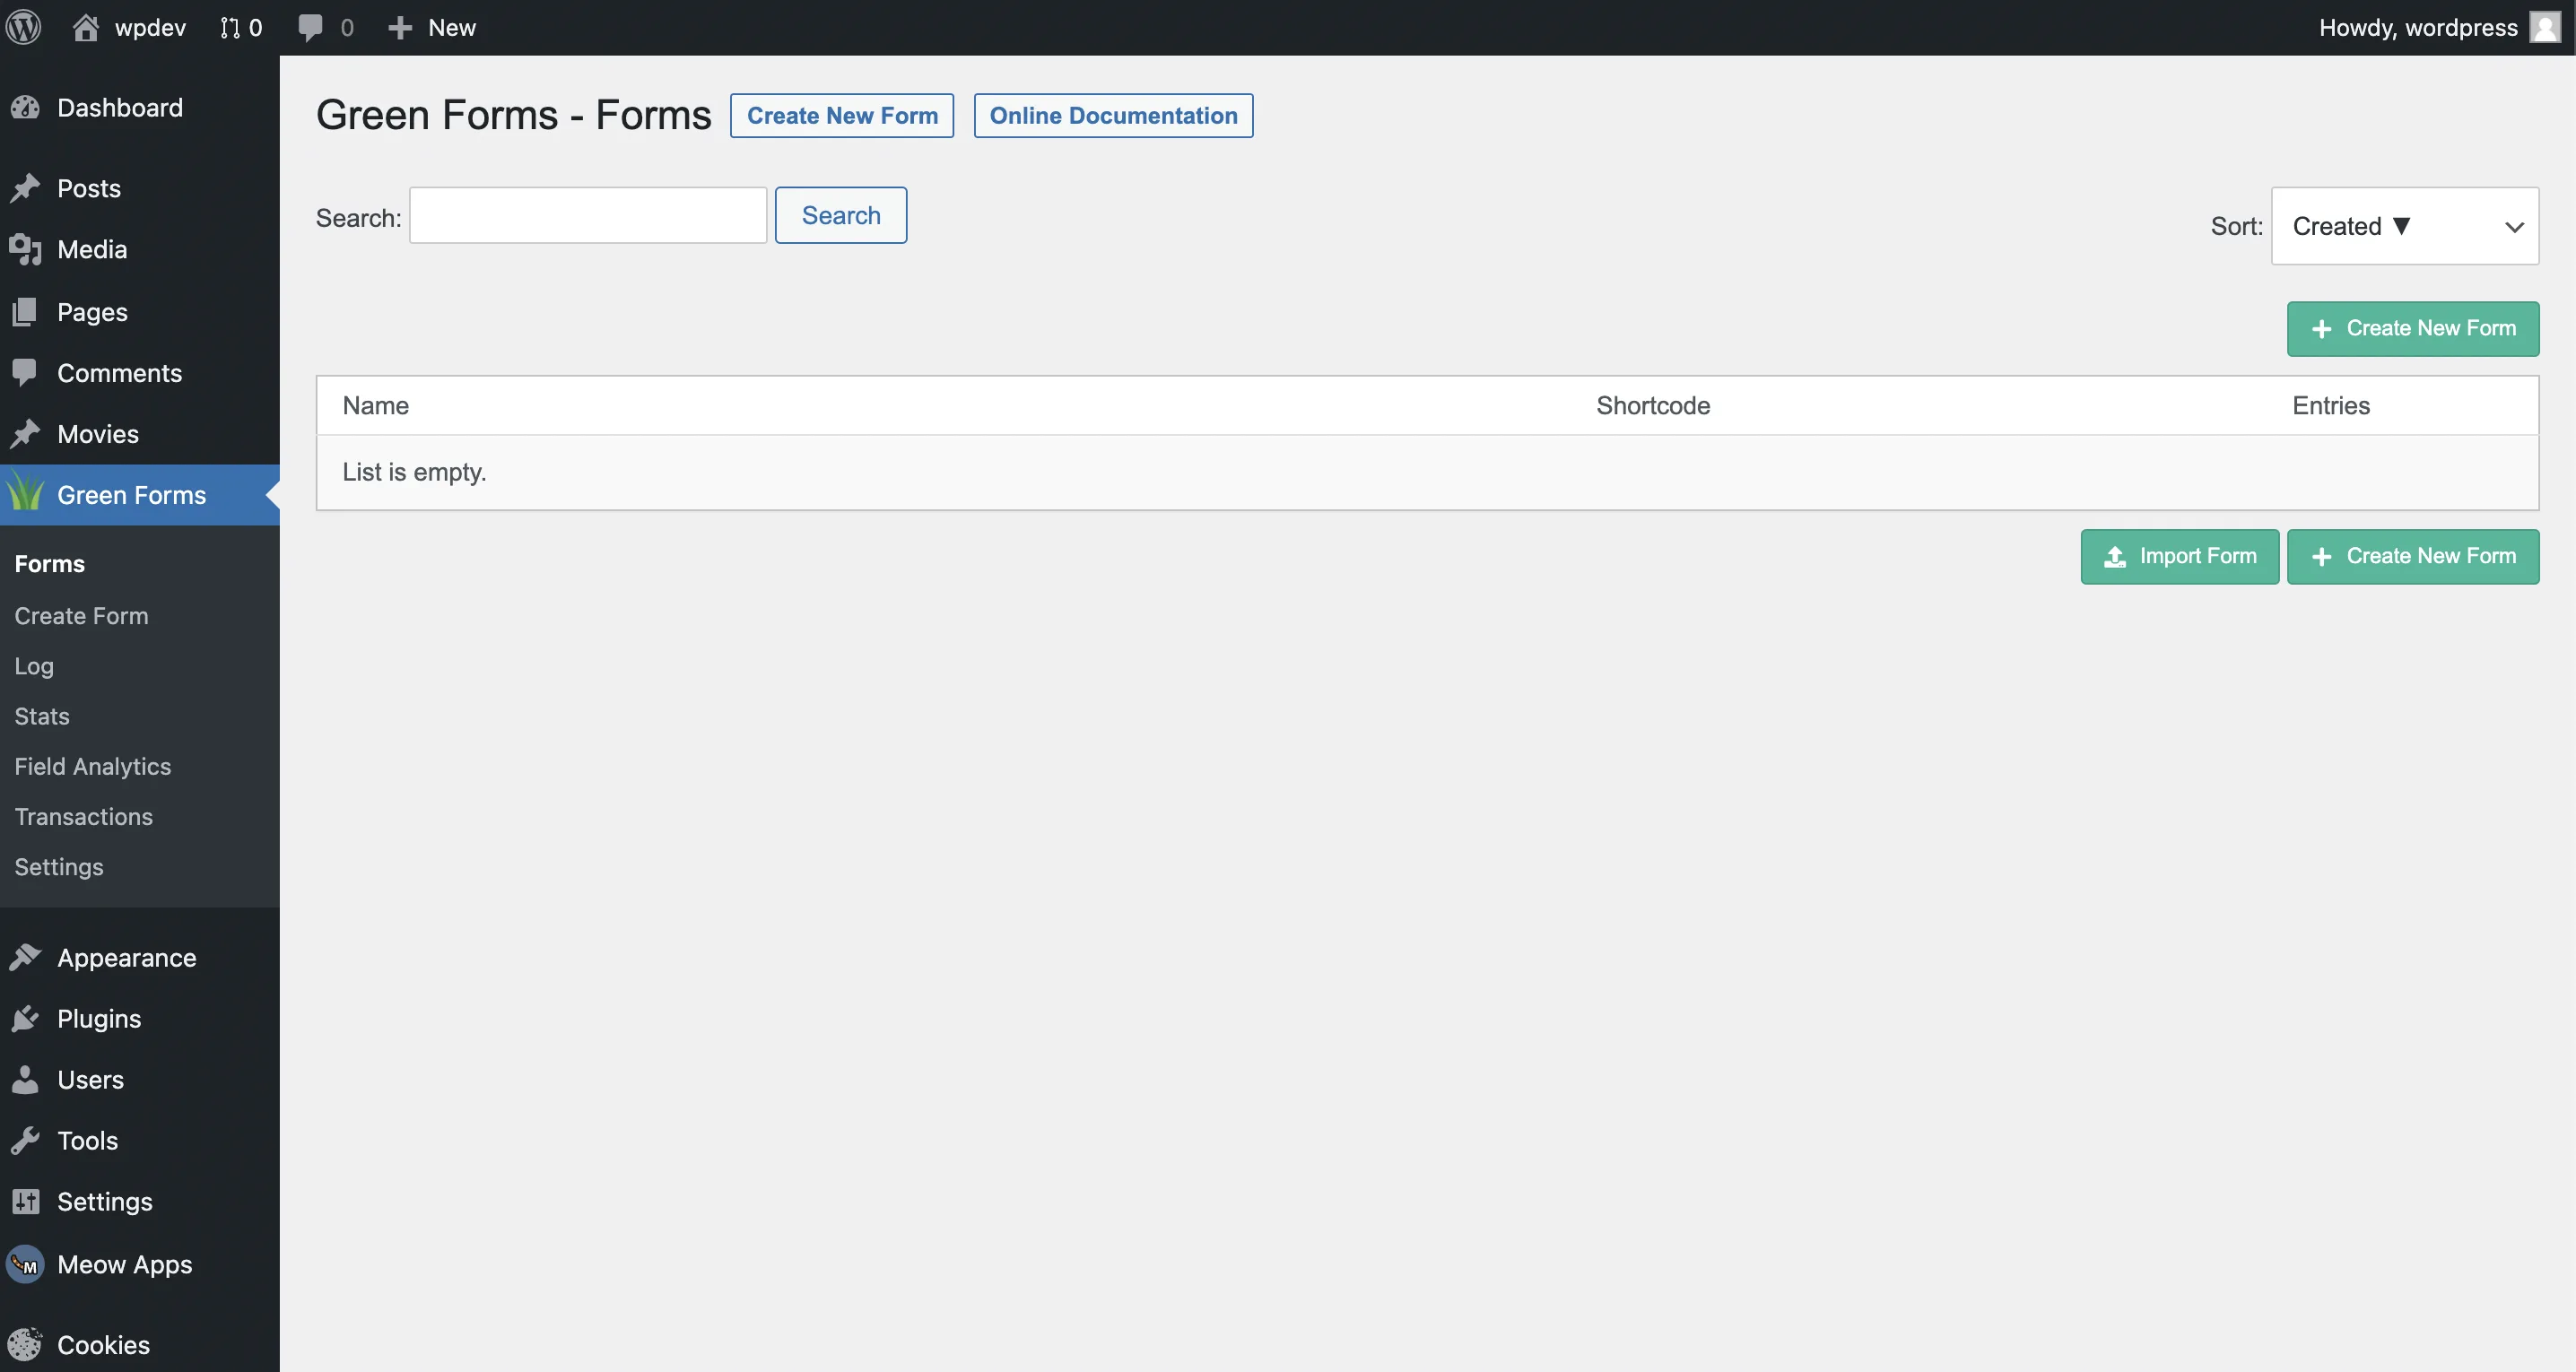Open the Online Documentation link
This screenshot has width=2576, height=1372.
[x=1113, y=116]
